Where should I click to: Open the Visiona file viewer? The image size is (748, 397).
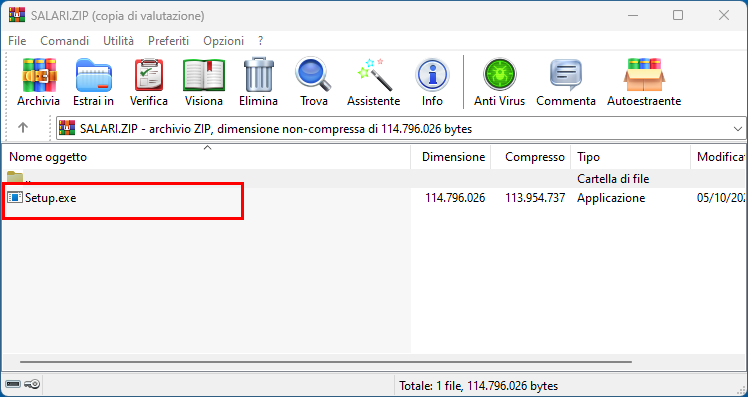coord(204,82)
